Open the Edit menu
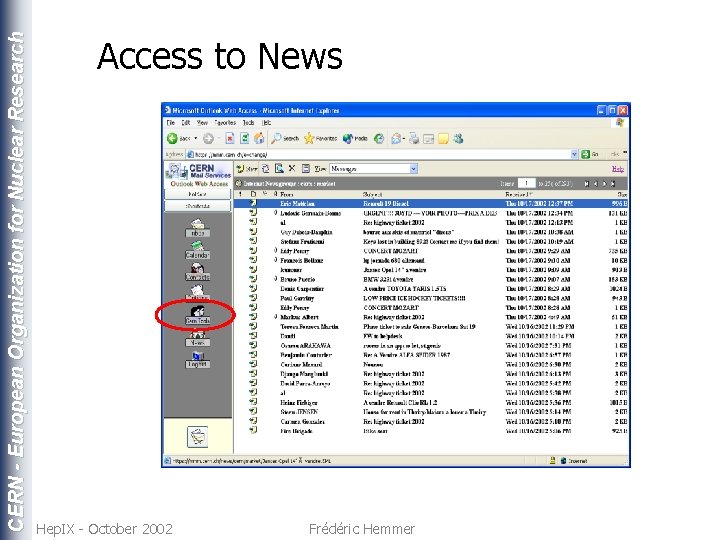Viewport: 720px width, 540px height. 186,123
